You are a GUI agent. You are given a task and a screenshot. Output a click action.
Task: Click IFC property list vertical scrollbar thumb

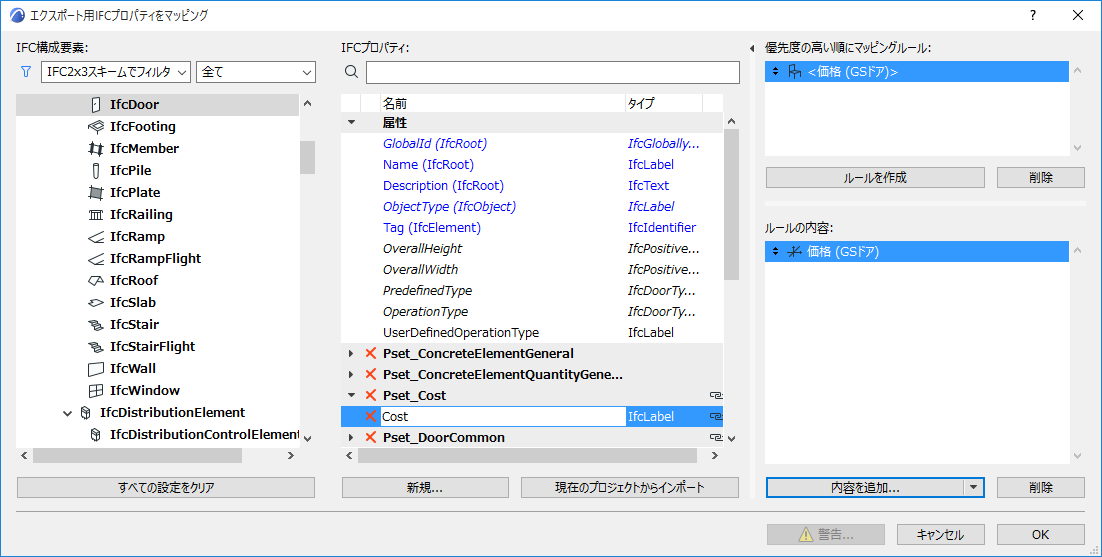point(732,204)
